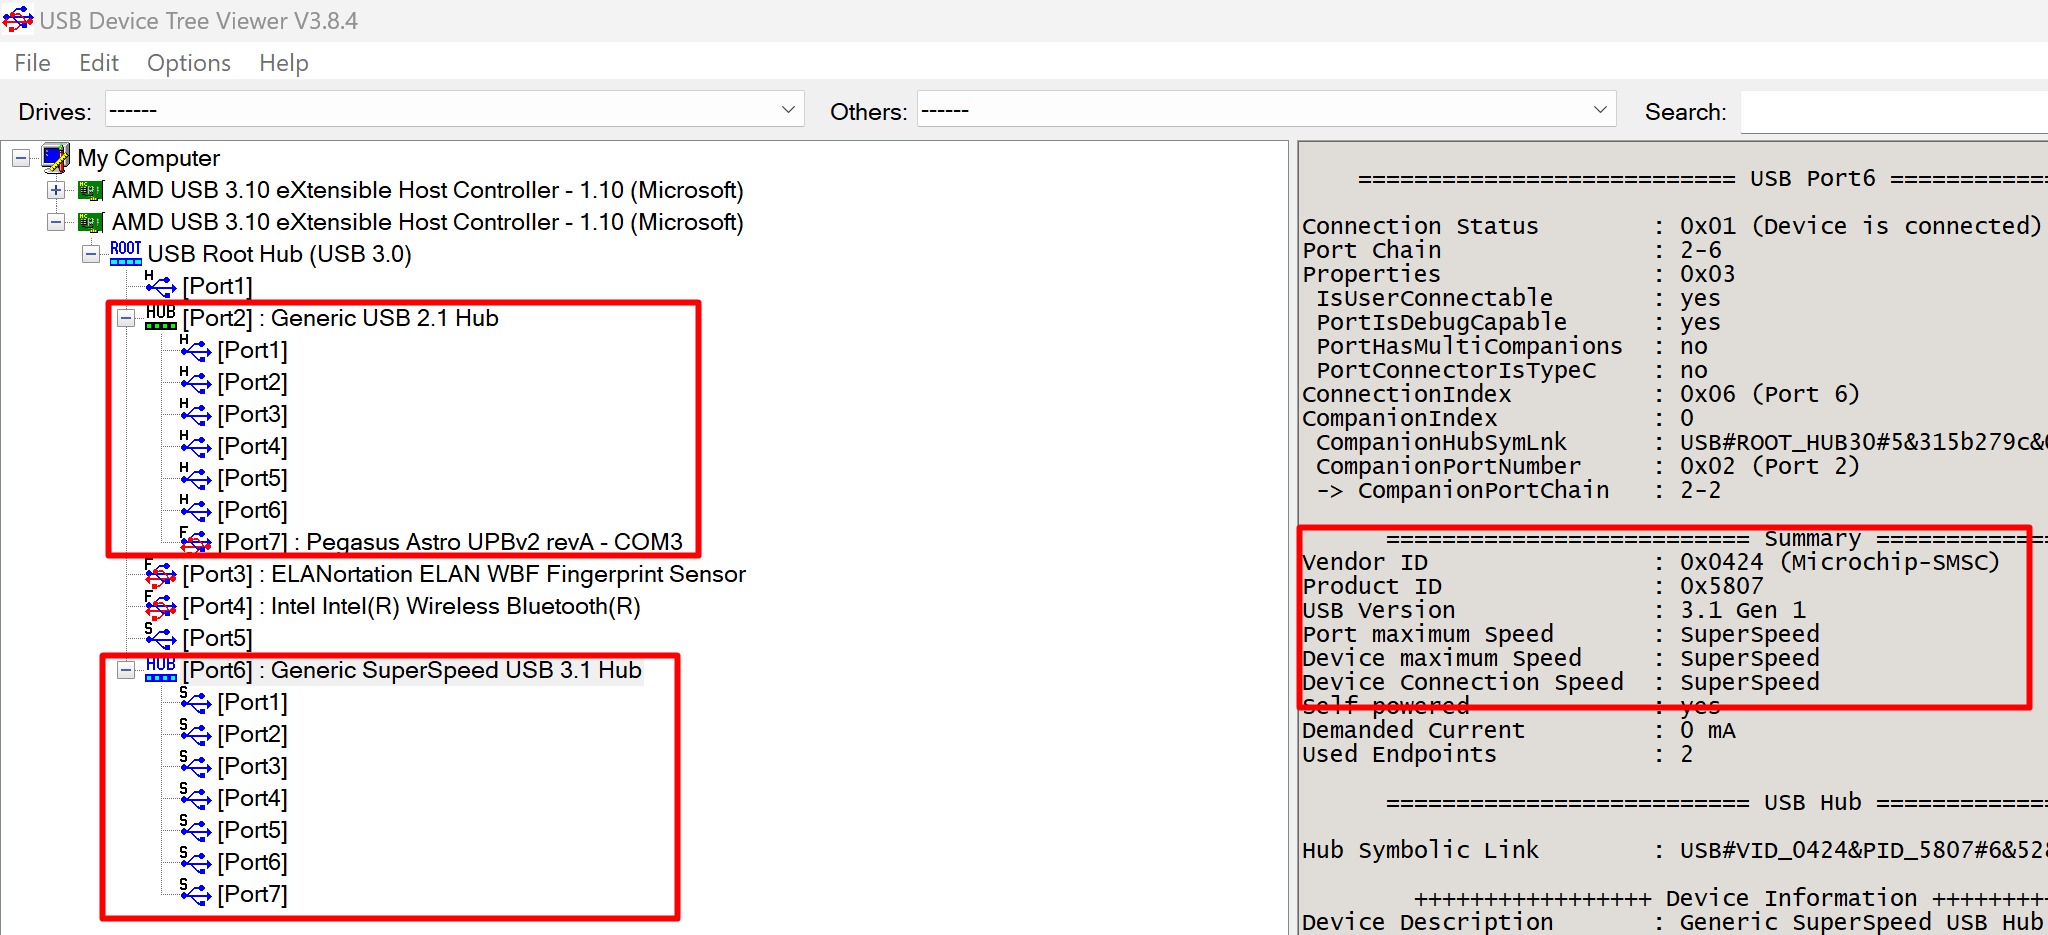The image size is (2048, 935).
Task: Click the Generic USB 2.1 Hub icon
Action: pyautogui.click(x=160, y=318)
